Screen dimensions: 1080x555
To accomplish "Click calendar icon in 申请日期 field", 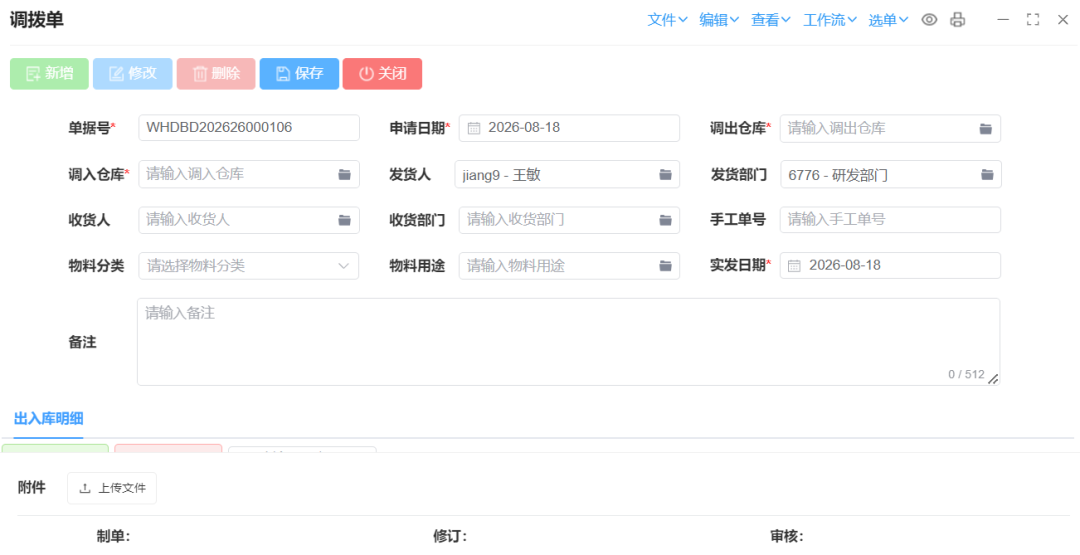I will [x=474, y=128].
